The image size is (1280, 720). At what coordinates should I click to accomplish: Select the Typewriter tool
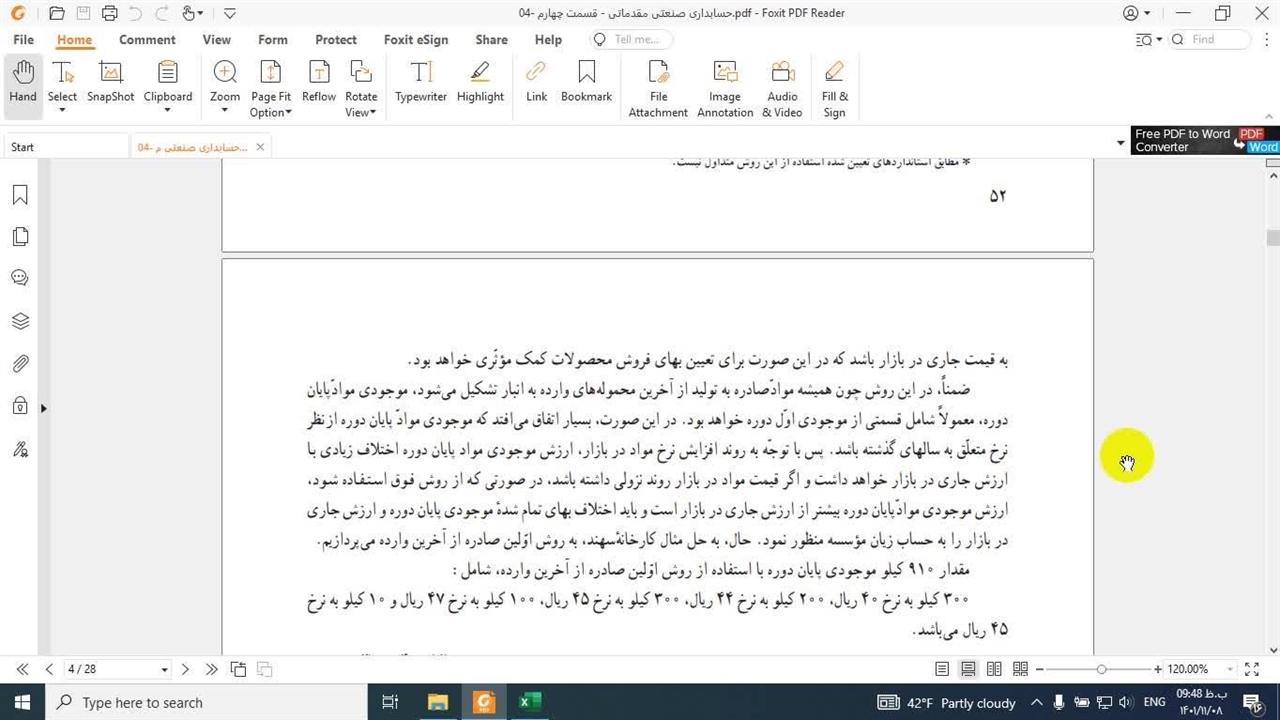[420, 82]
